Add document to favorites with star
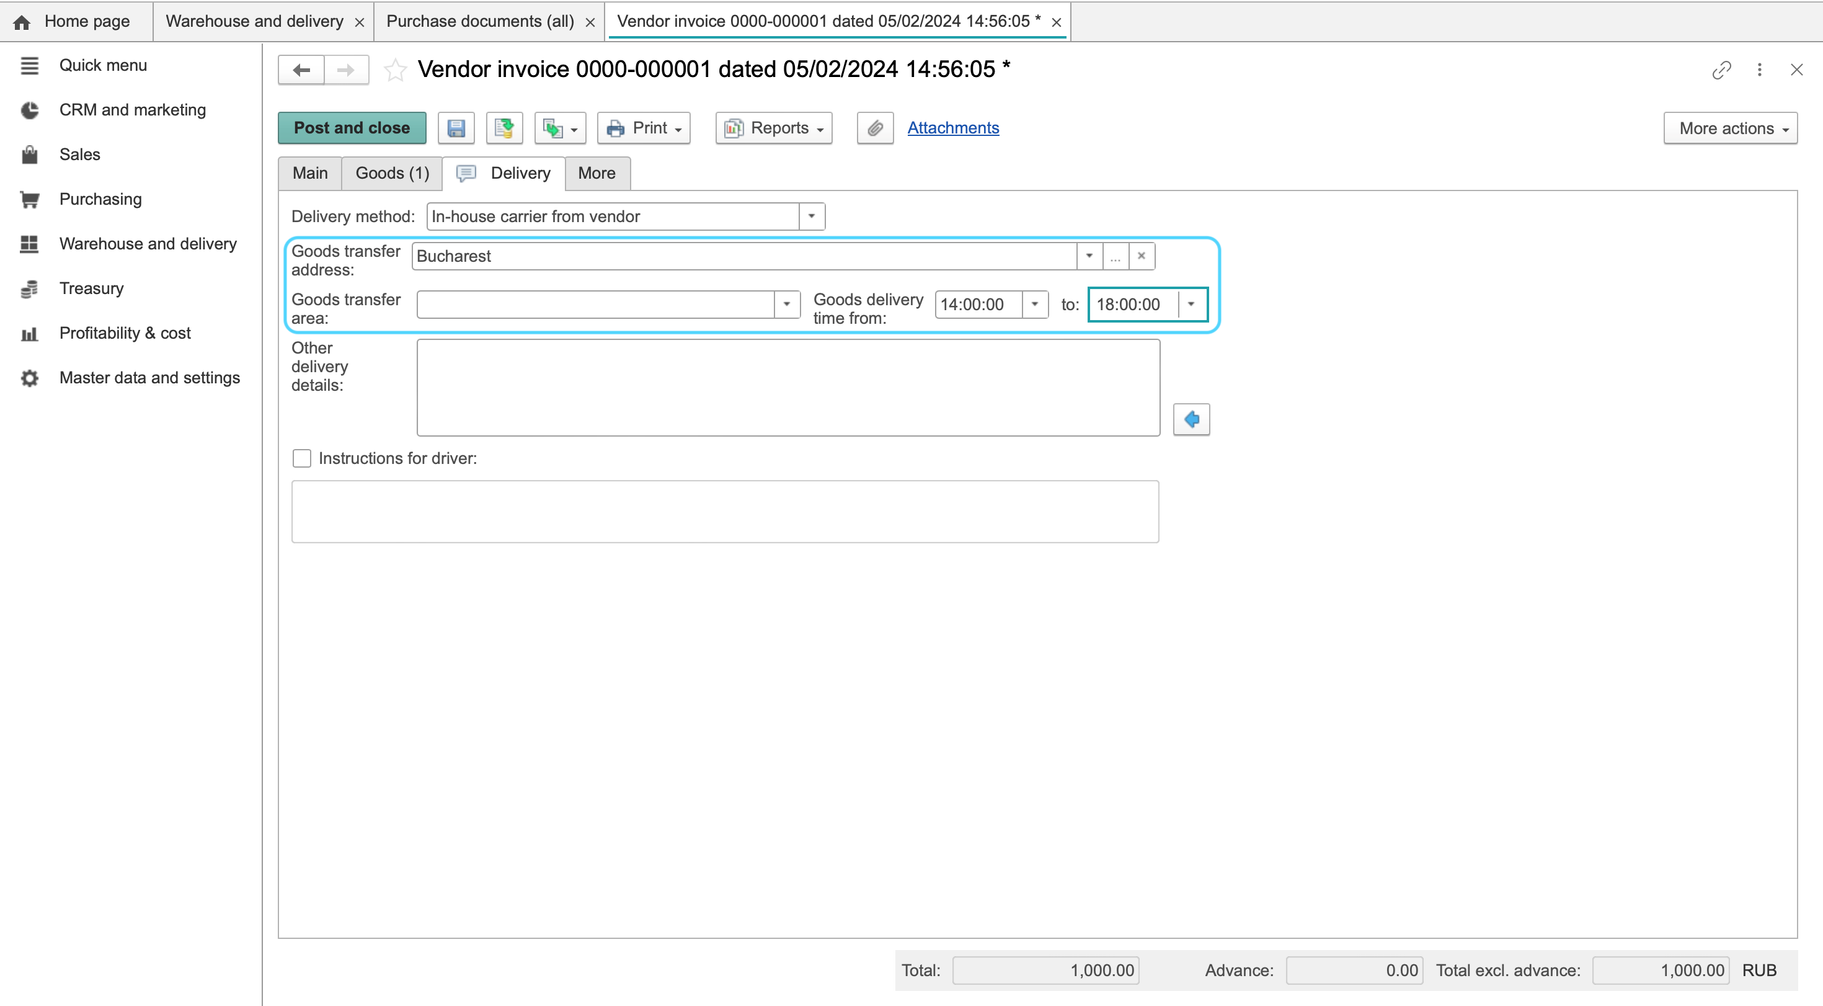The width and height of the screenshot is (1823, 1006). pos(395,70)
